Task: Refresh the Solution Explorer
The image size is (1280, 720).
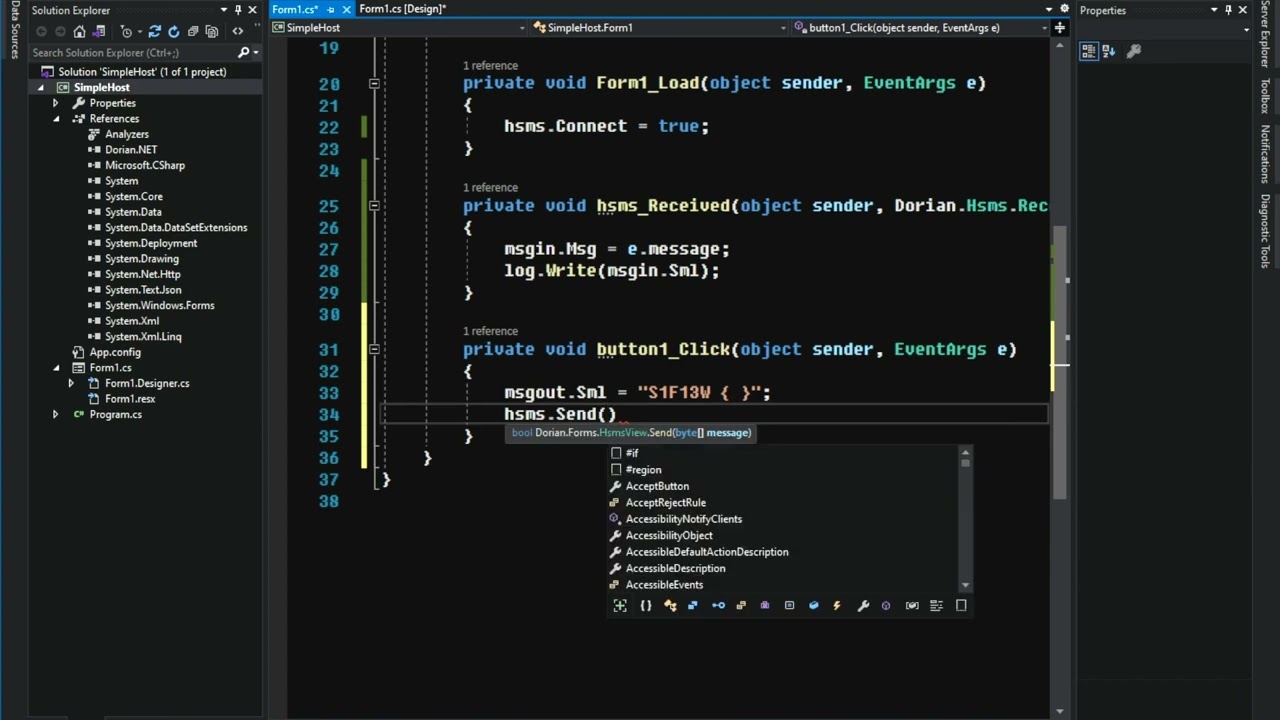Action: (172, 31)
